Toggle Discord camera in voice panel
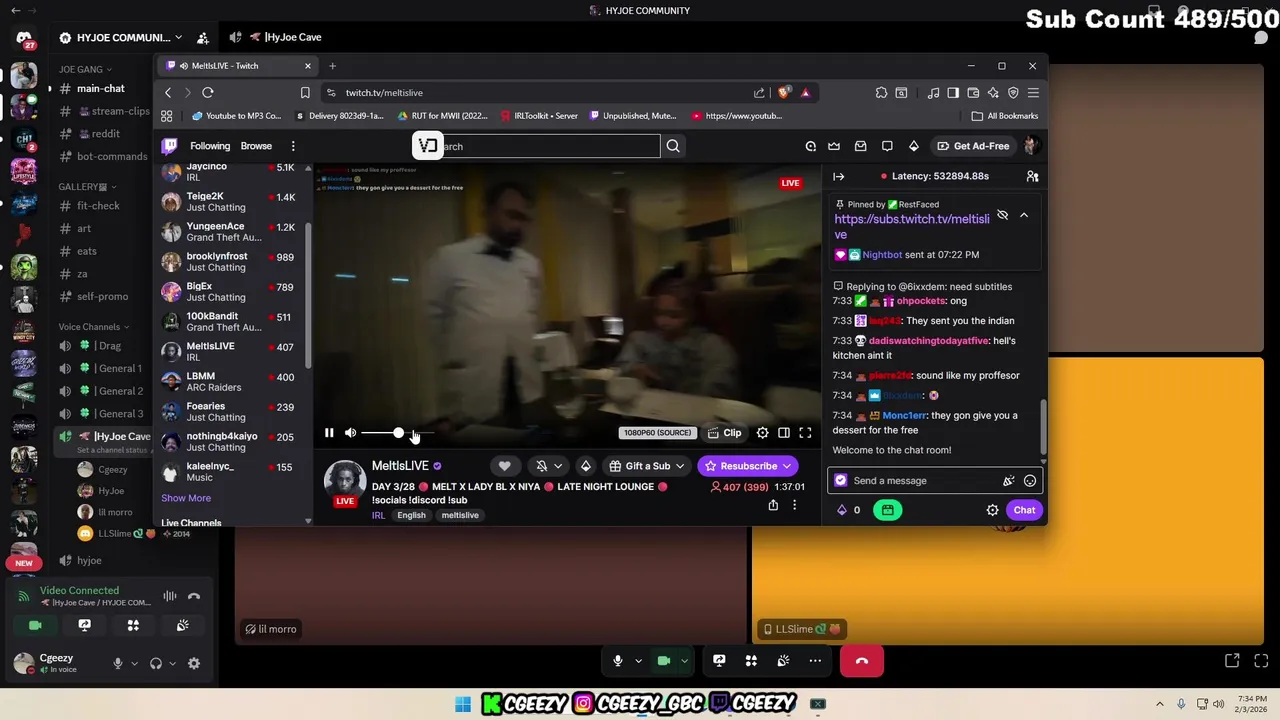The height and width of the screenshot is (720, 1280). [35, 625]
